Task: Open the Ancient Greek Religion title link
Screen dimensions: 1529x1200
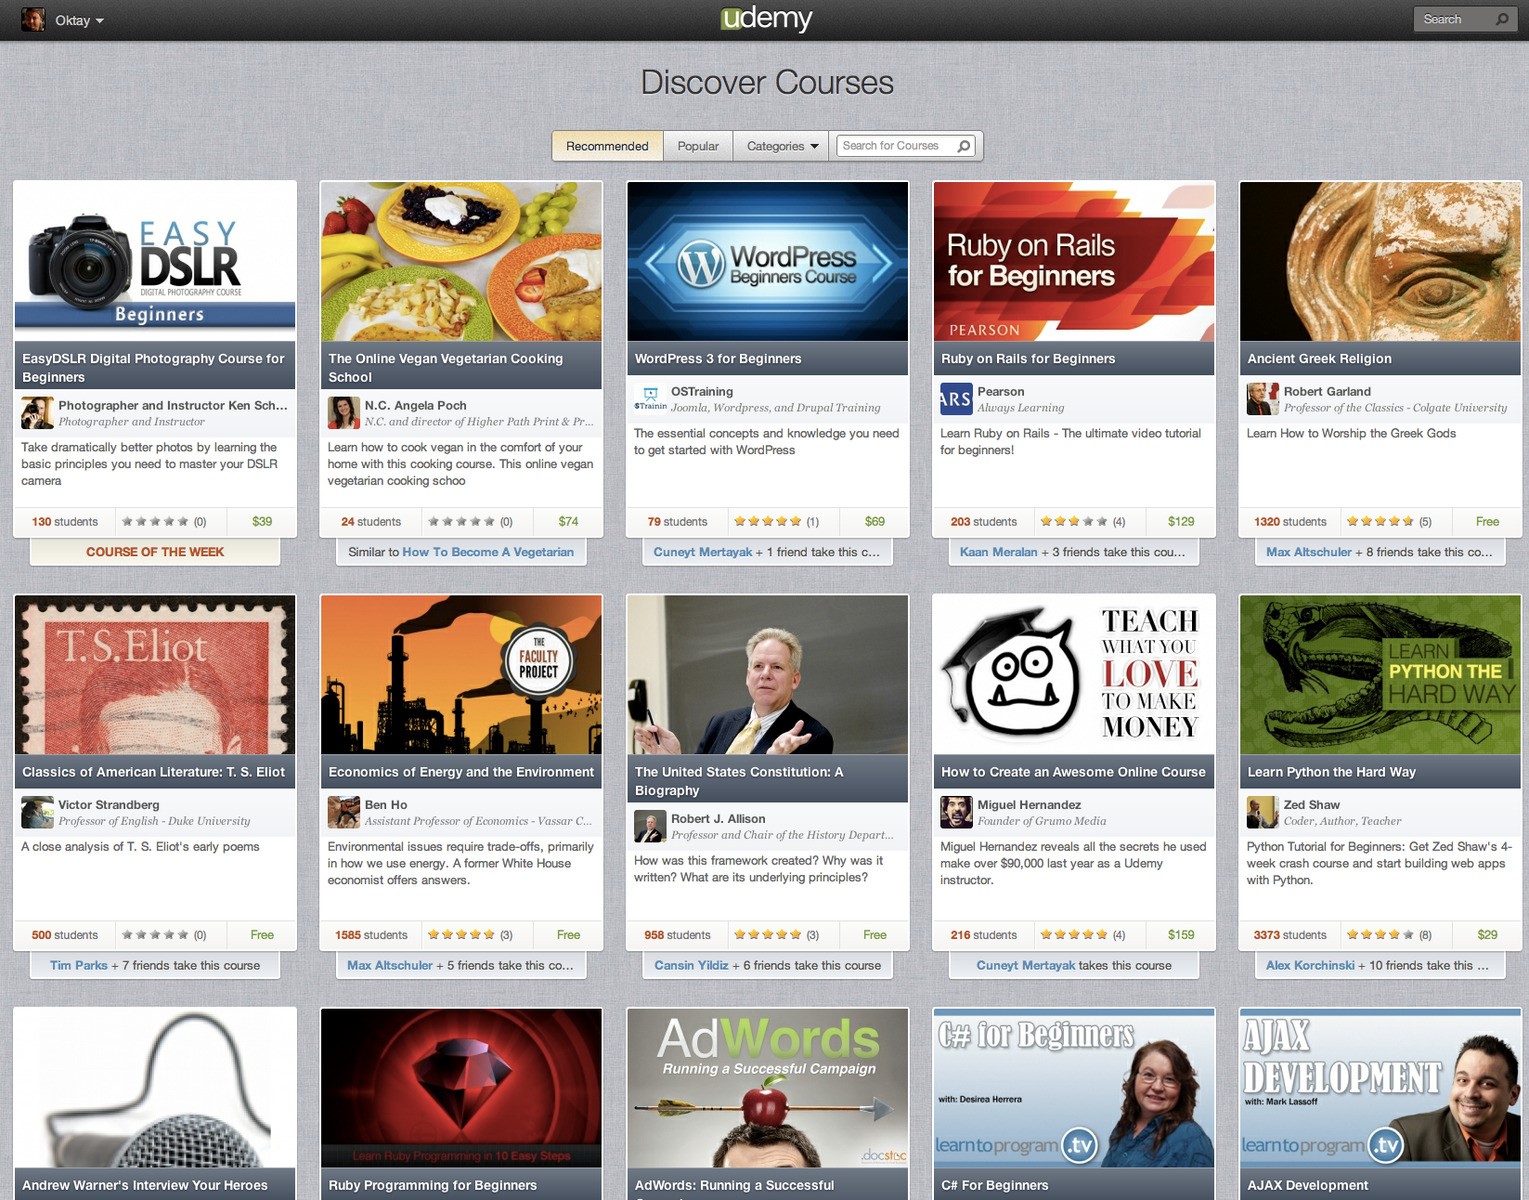Action: click(1319, 359)
